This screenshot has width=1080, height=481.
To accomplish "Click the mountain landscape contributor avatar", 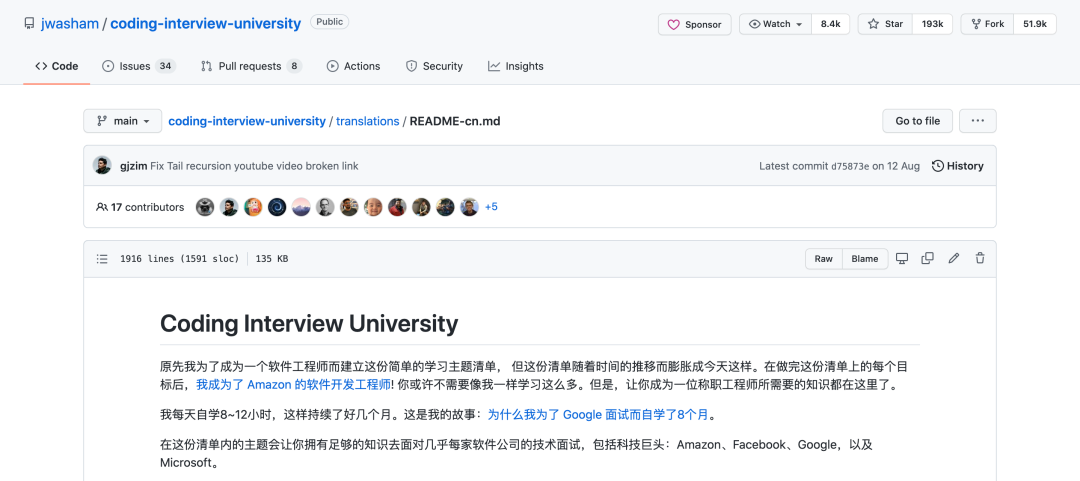I will pyautogui.click(x=301, y=207).
